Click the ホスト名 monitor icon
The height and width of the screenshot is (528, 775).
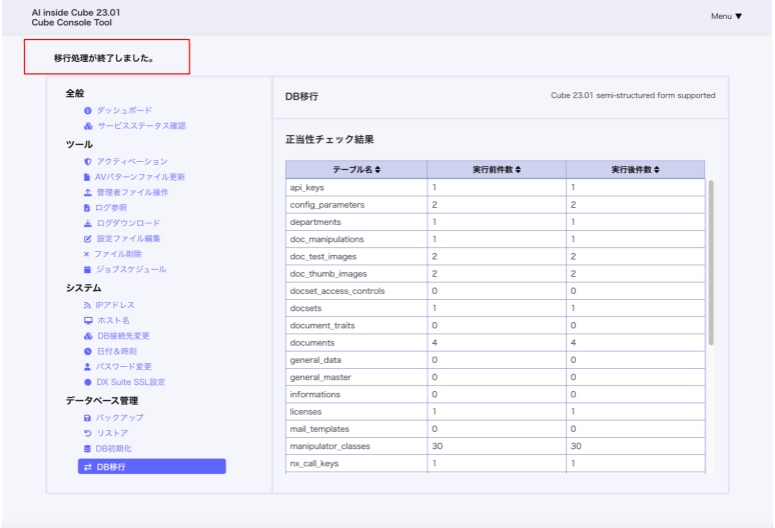(88, 321)
